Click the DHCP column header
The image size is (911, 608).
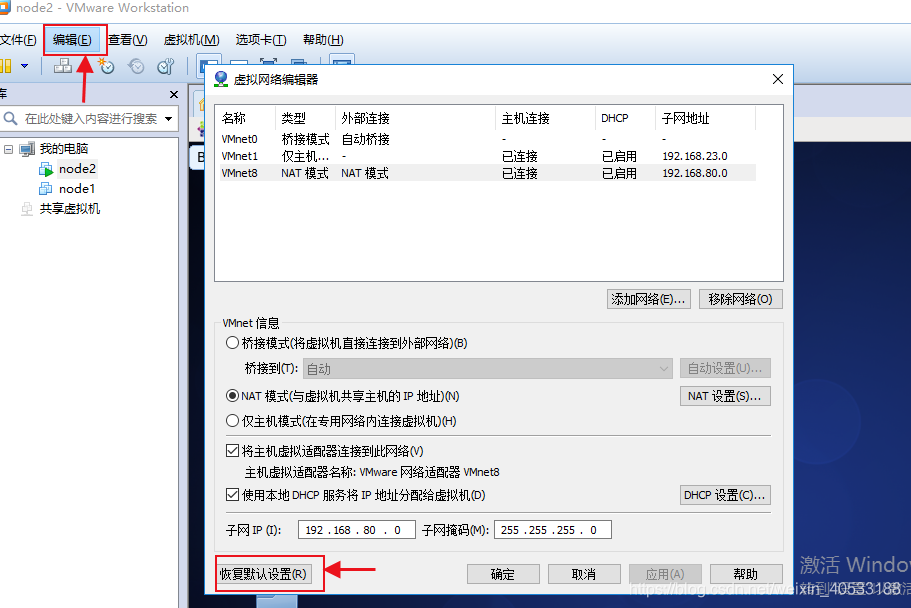625,119
